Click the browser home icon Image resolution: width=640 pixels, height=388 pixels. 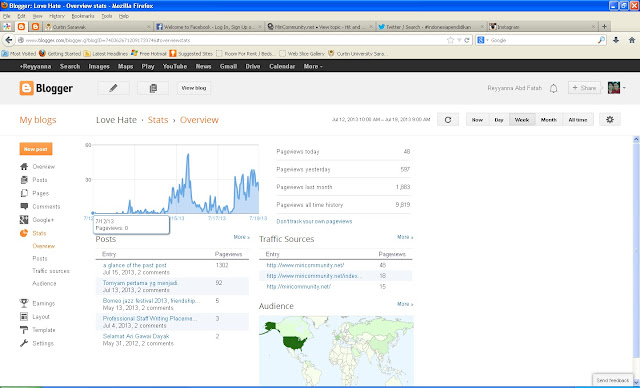[632, 40]
